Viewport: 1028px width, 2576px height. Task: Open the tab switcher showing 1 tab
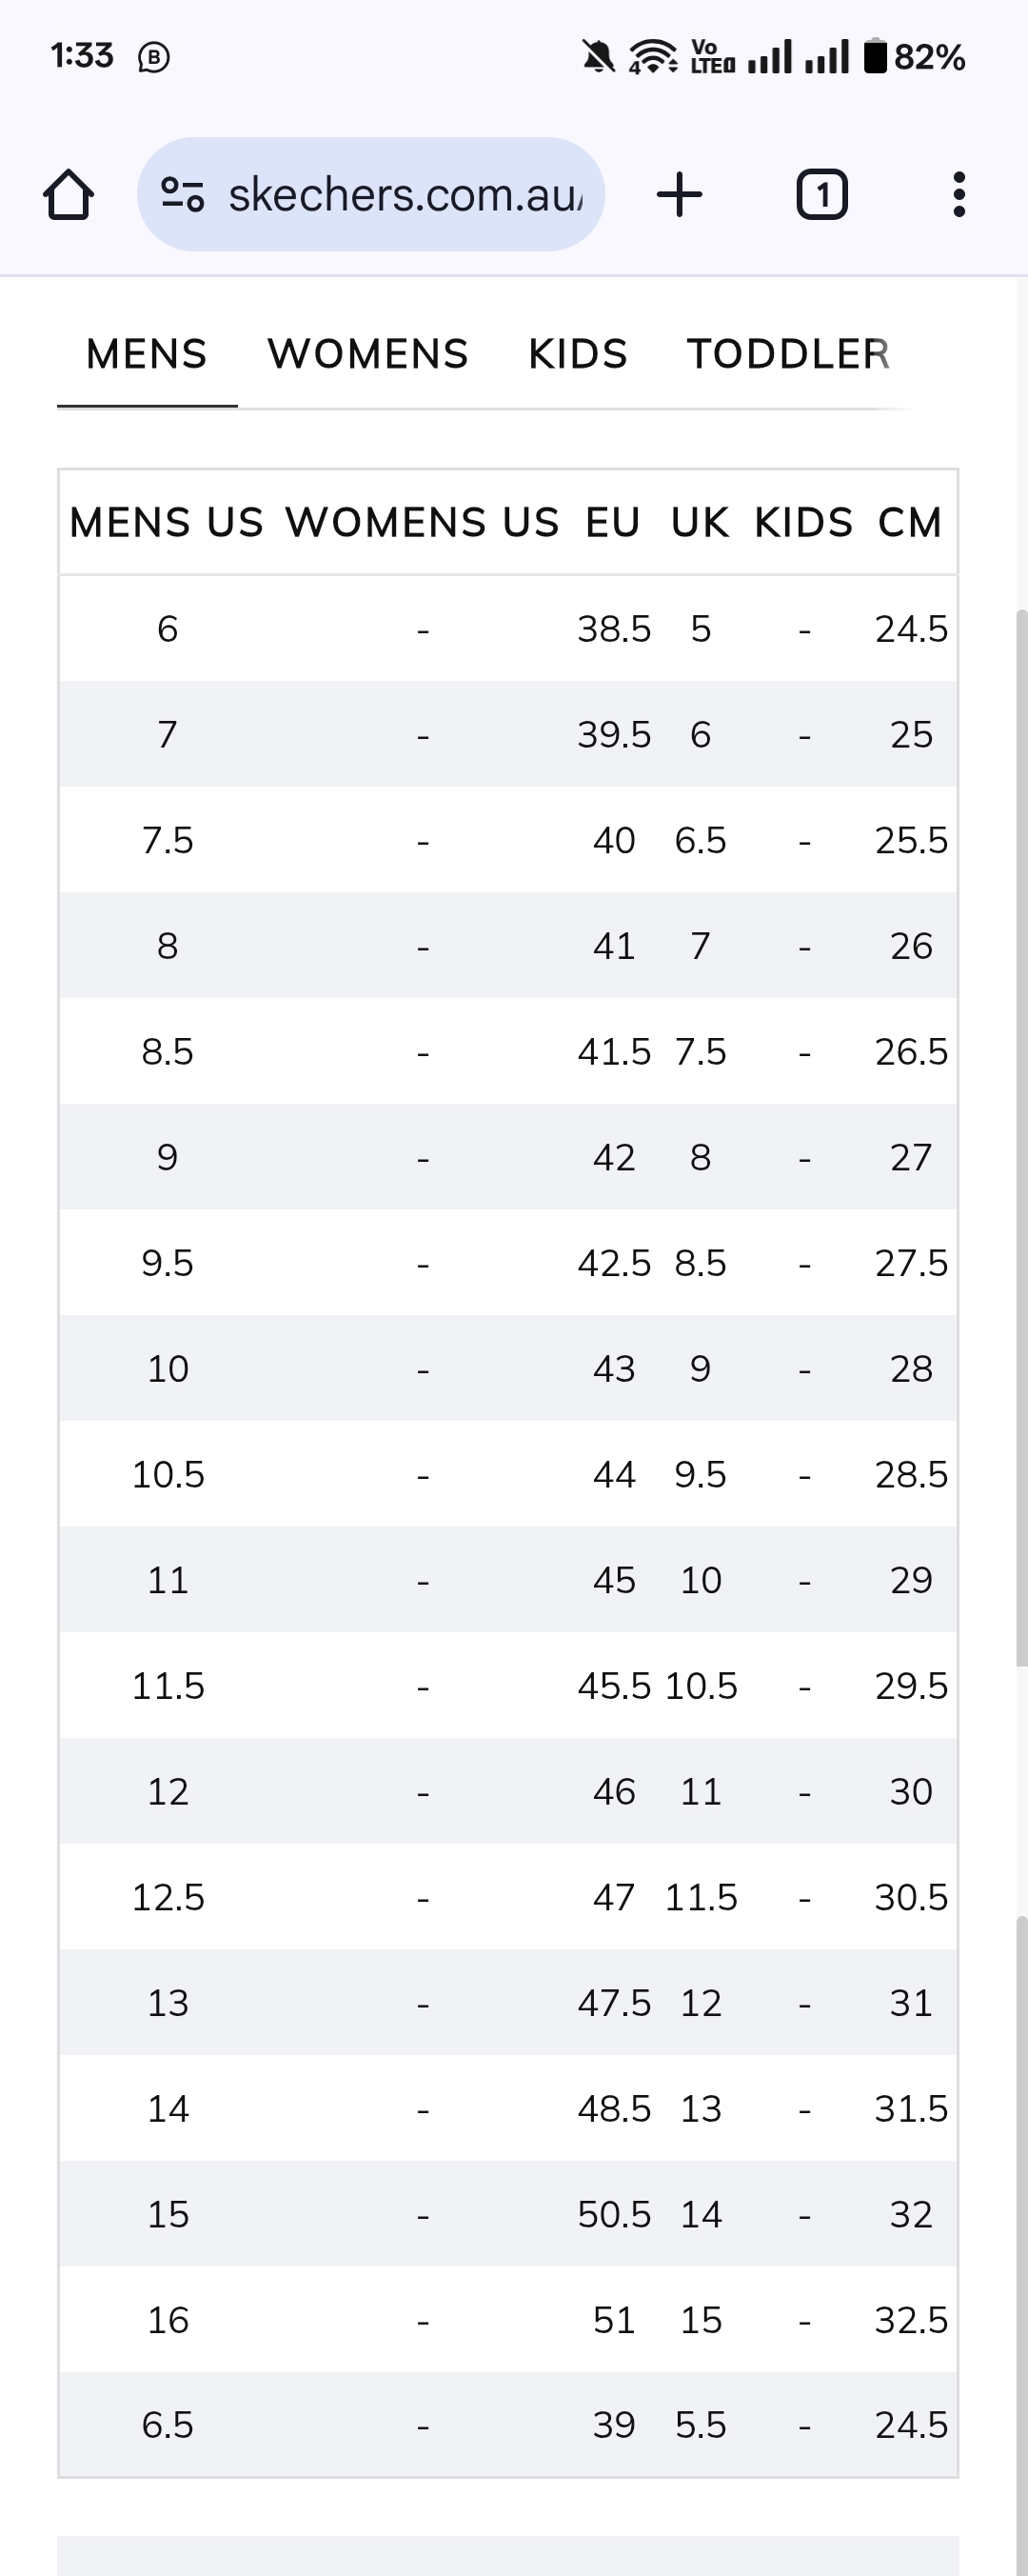822,194
